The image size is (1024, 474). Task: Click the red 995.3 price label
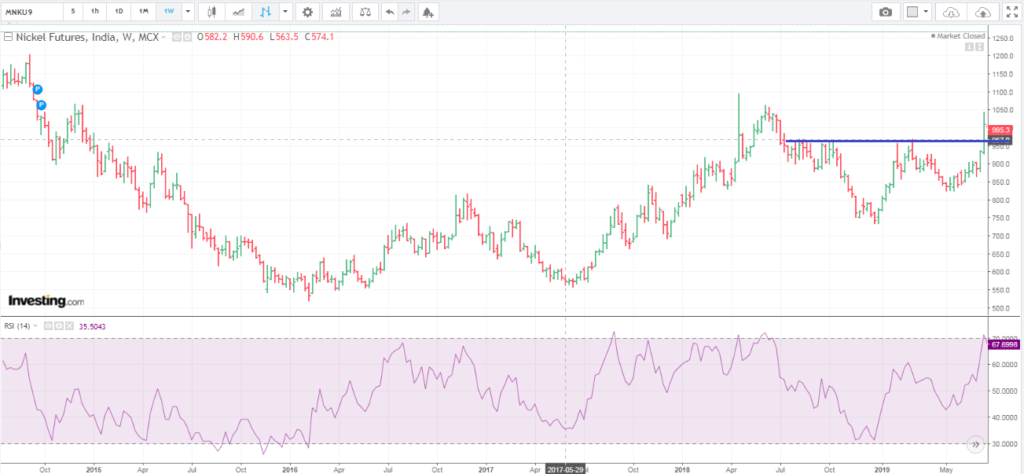[1001, 131]
